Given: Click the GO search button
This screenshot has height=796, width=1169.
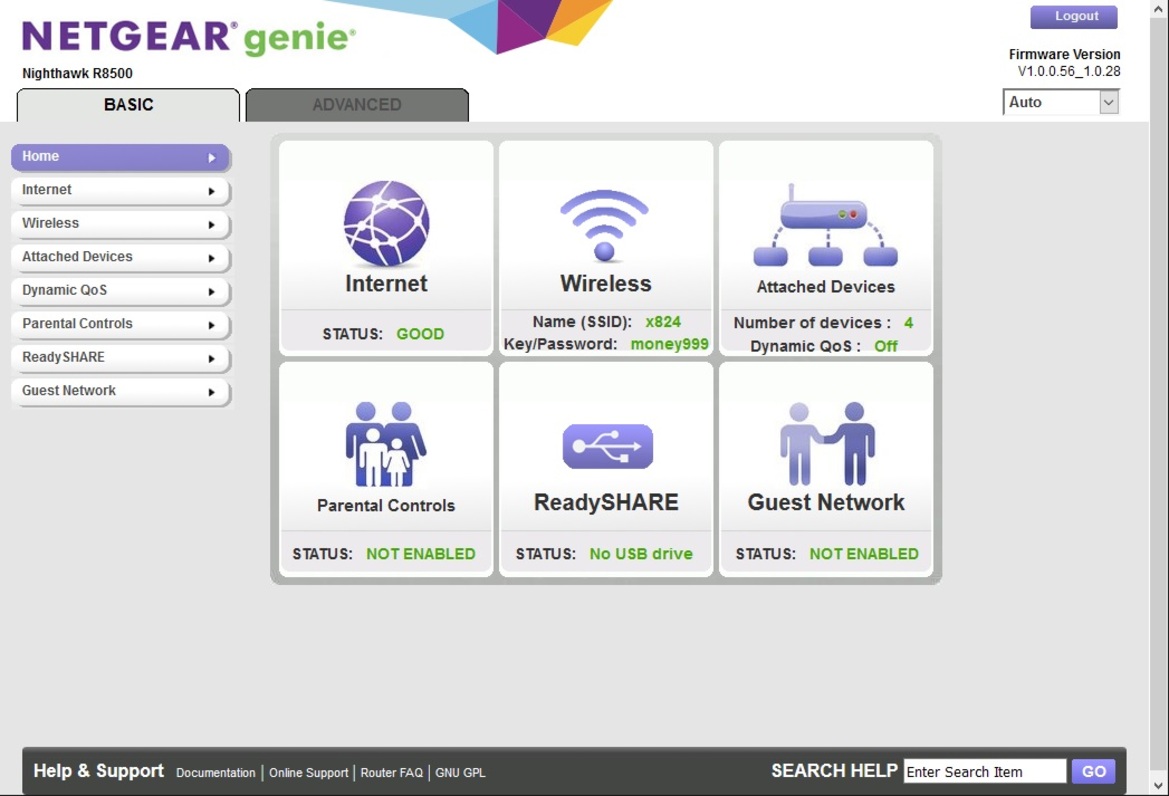Looking at the screenshot, I should (x=1094, y=771).
